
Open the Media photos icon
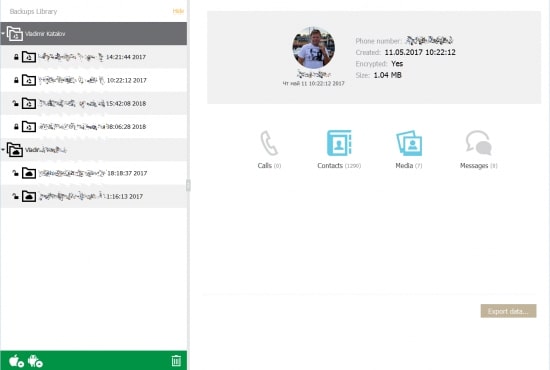[x=409, y=143]
